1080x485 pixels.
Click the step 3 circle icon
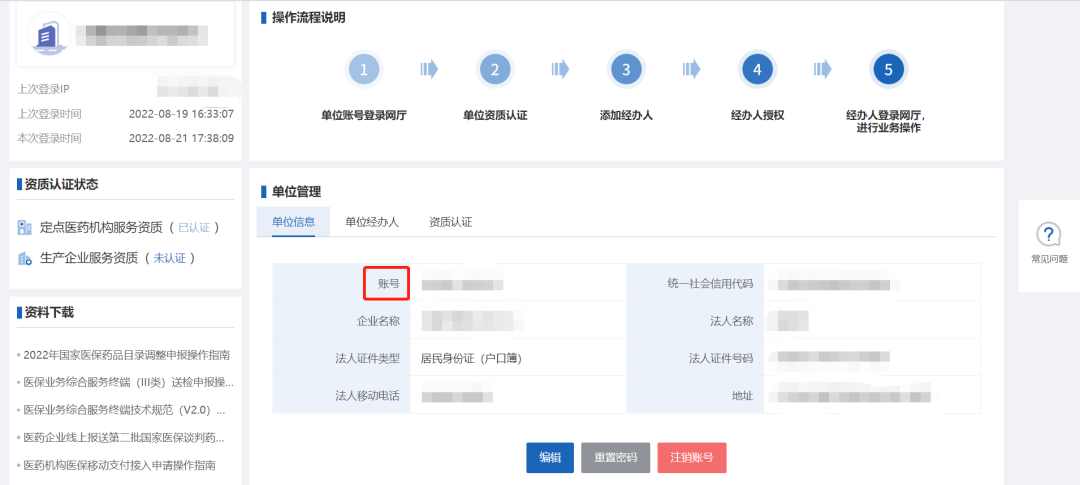point(626,70)
